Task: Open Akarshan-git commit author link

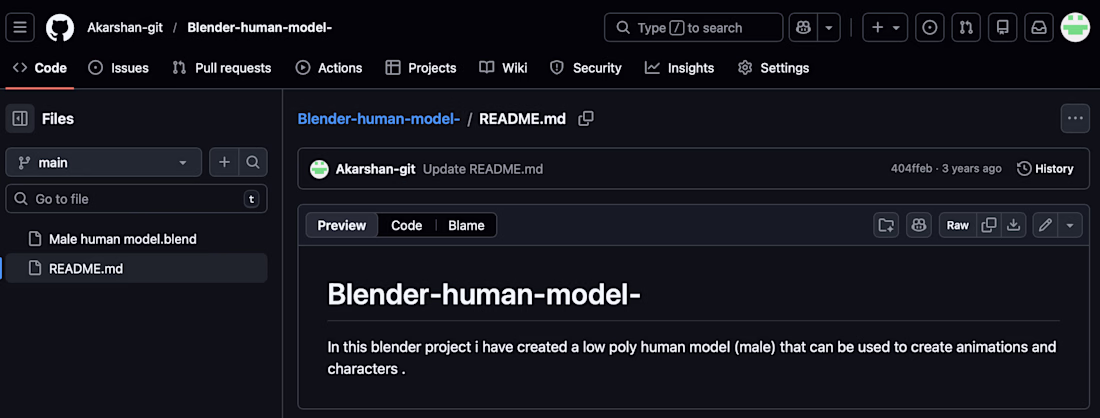Action: click(375, 168)
